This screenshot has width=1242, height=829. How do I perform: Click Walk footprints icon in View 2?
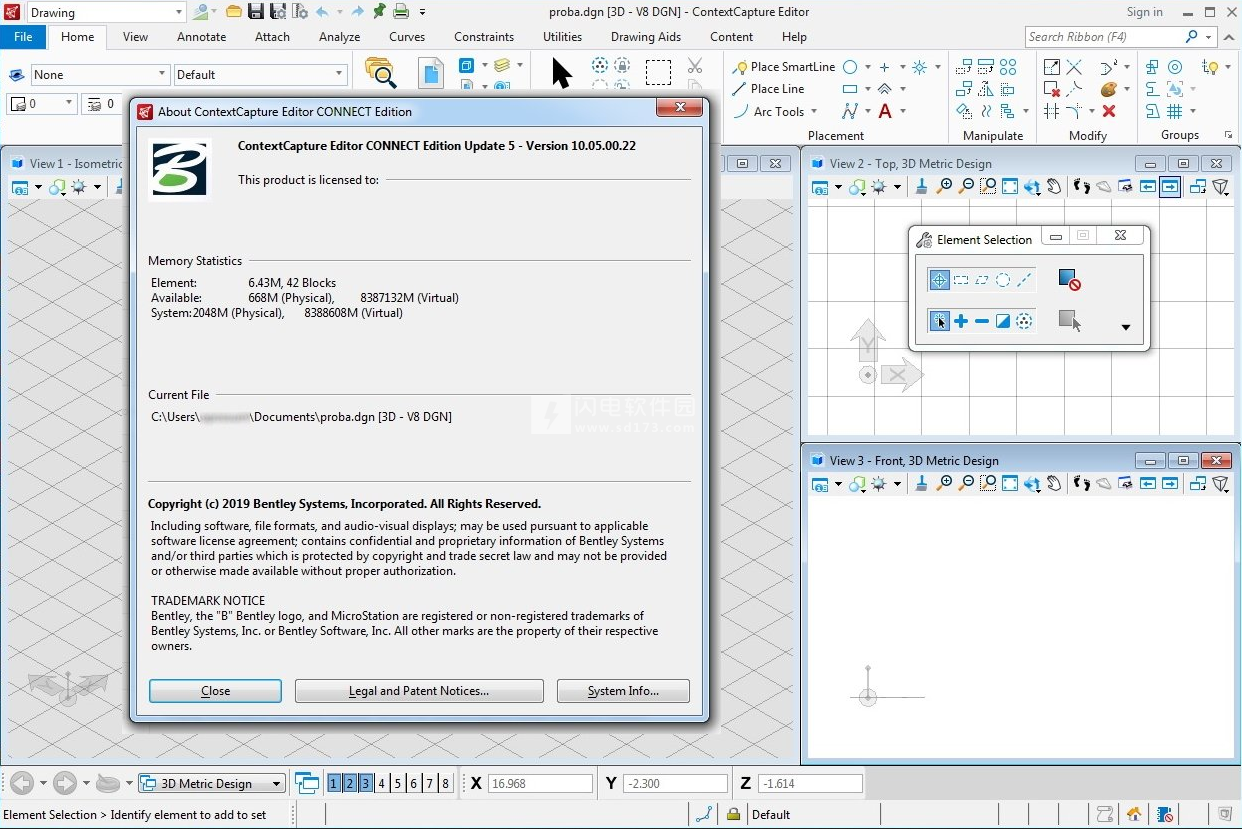coord(1081,187)
